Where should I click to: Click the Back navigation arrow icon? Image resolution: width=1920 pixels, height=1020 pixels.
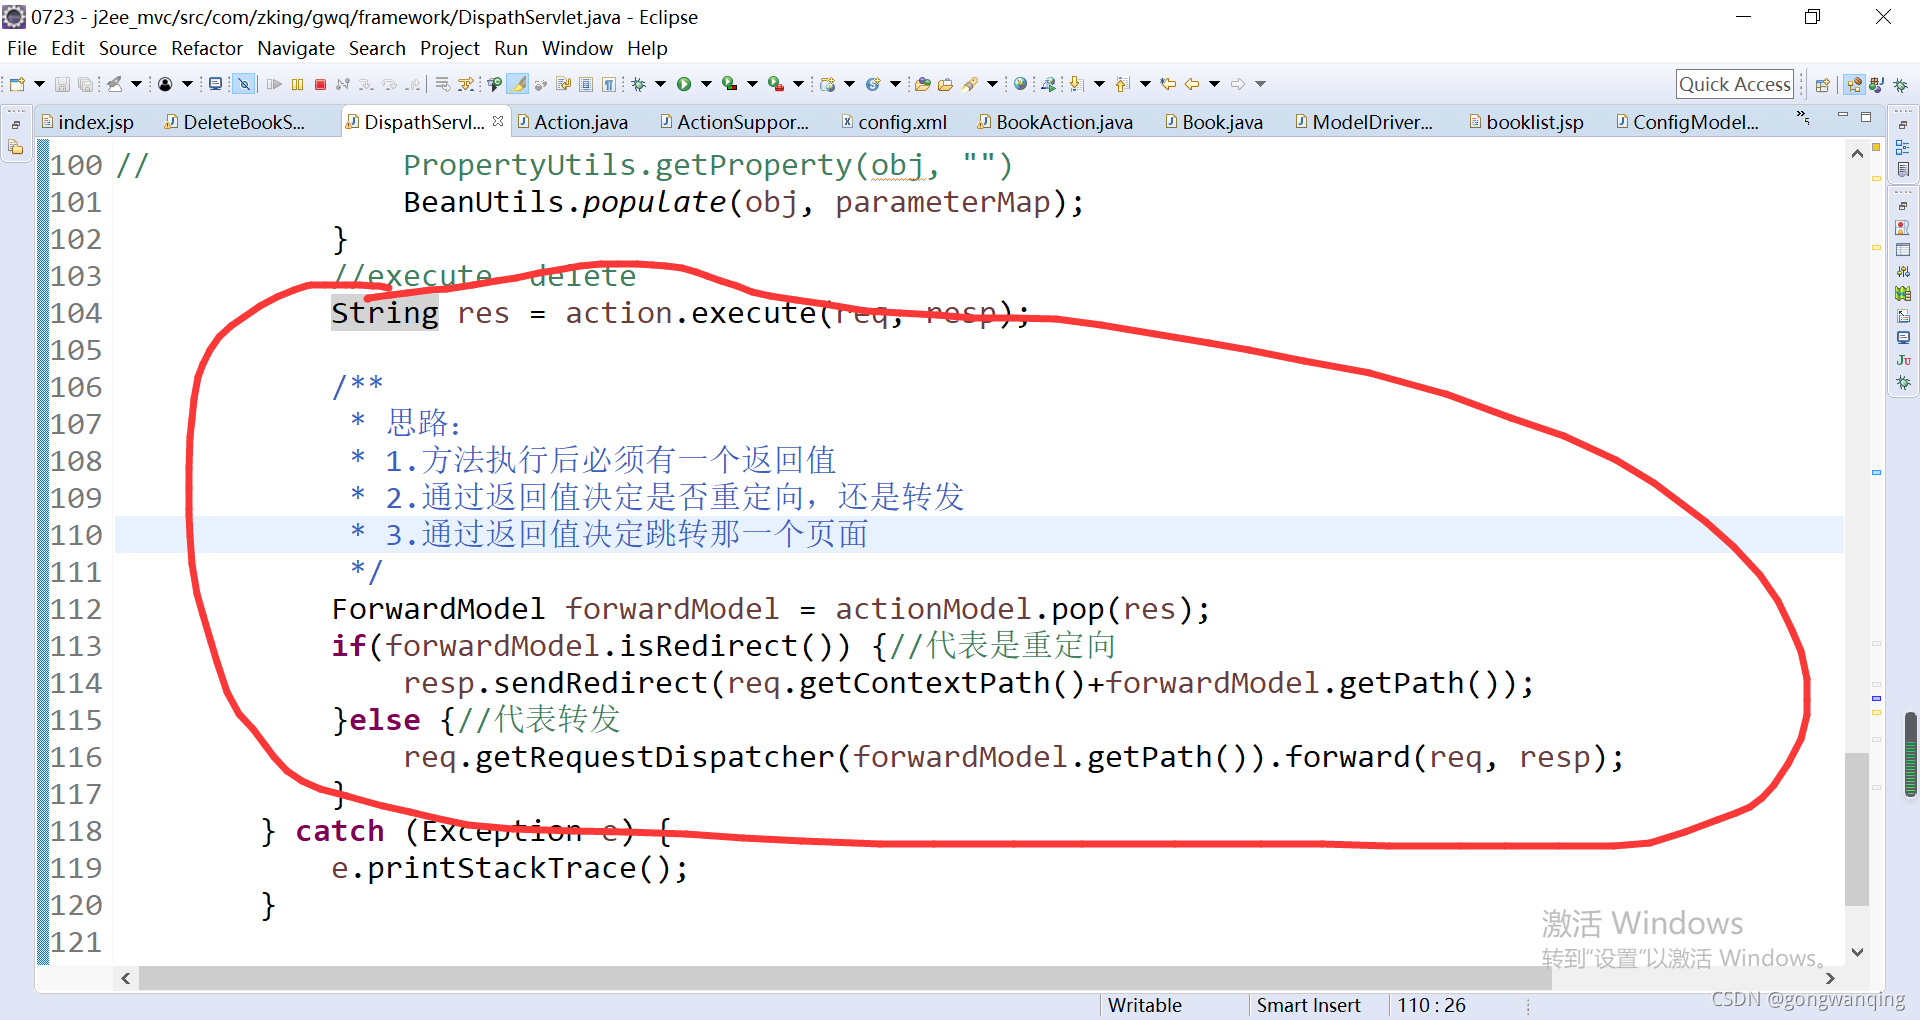1192,84
